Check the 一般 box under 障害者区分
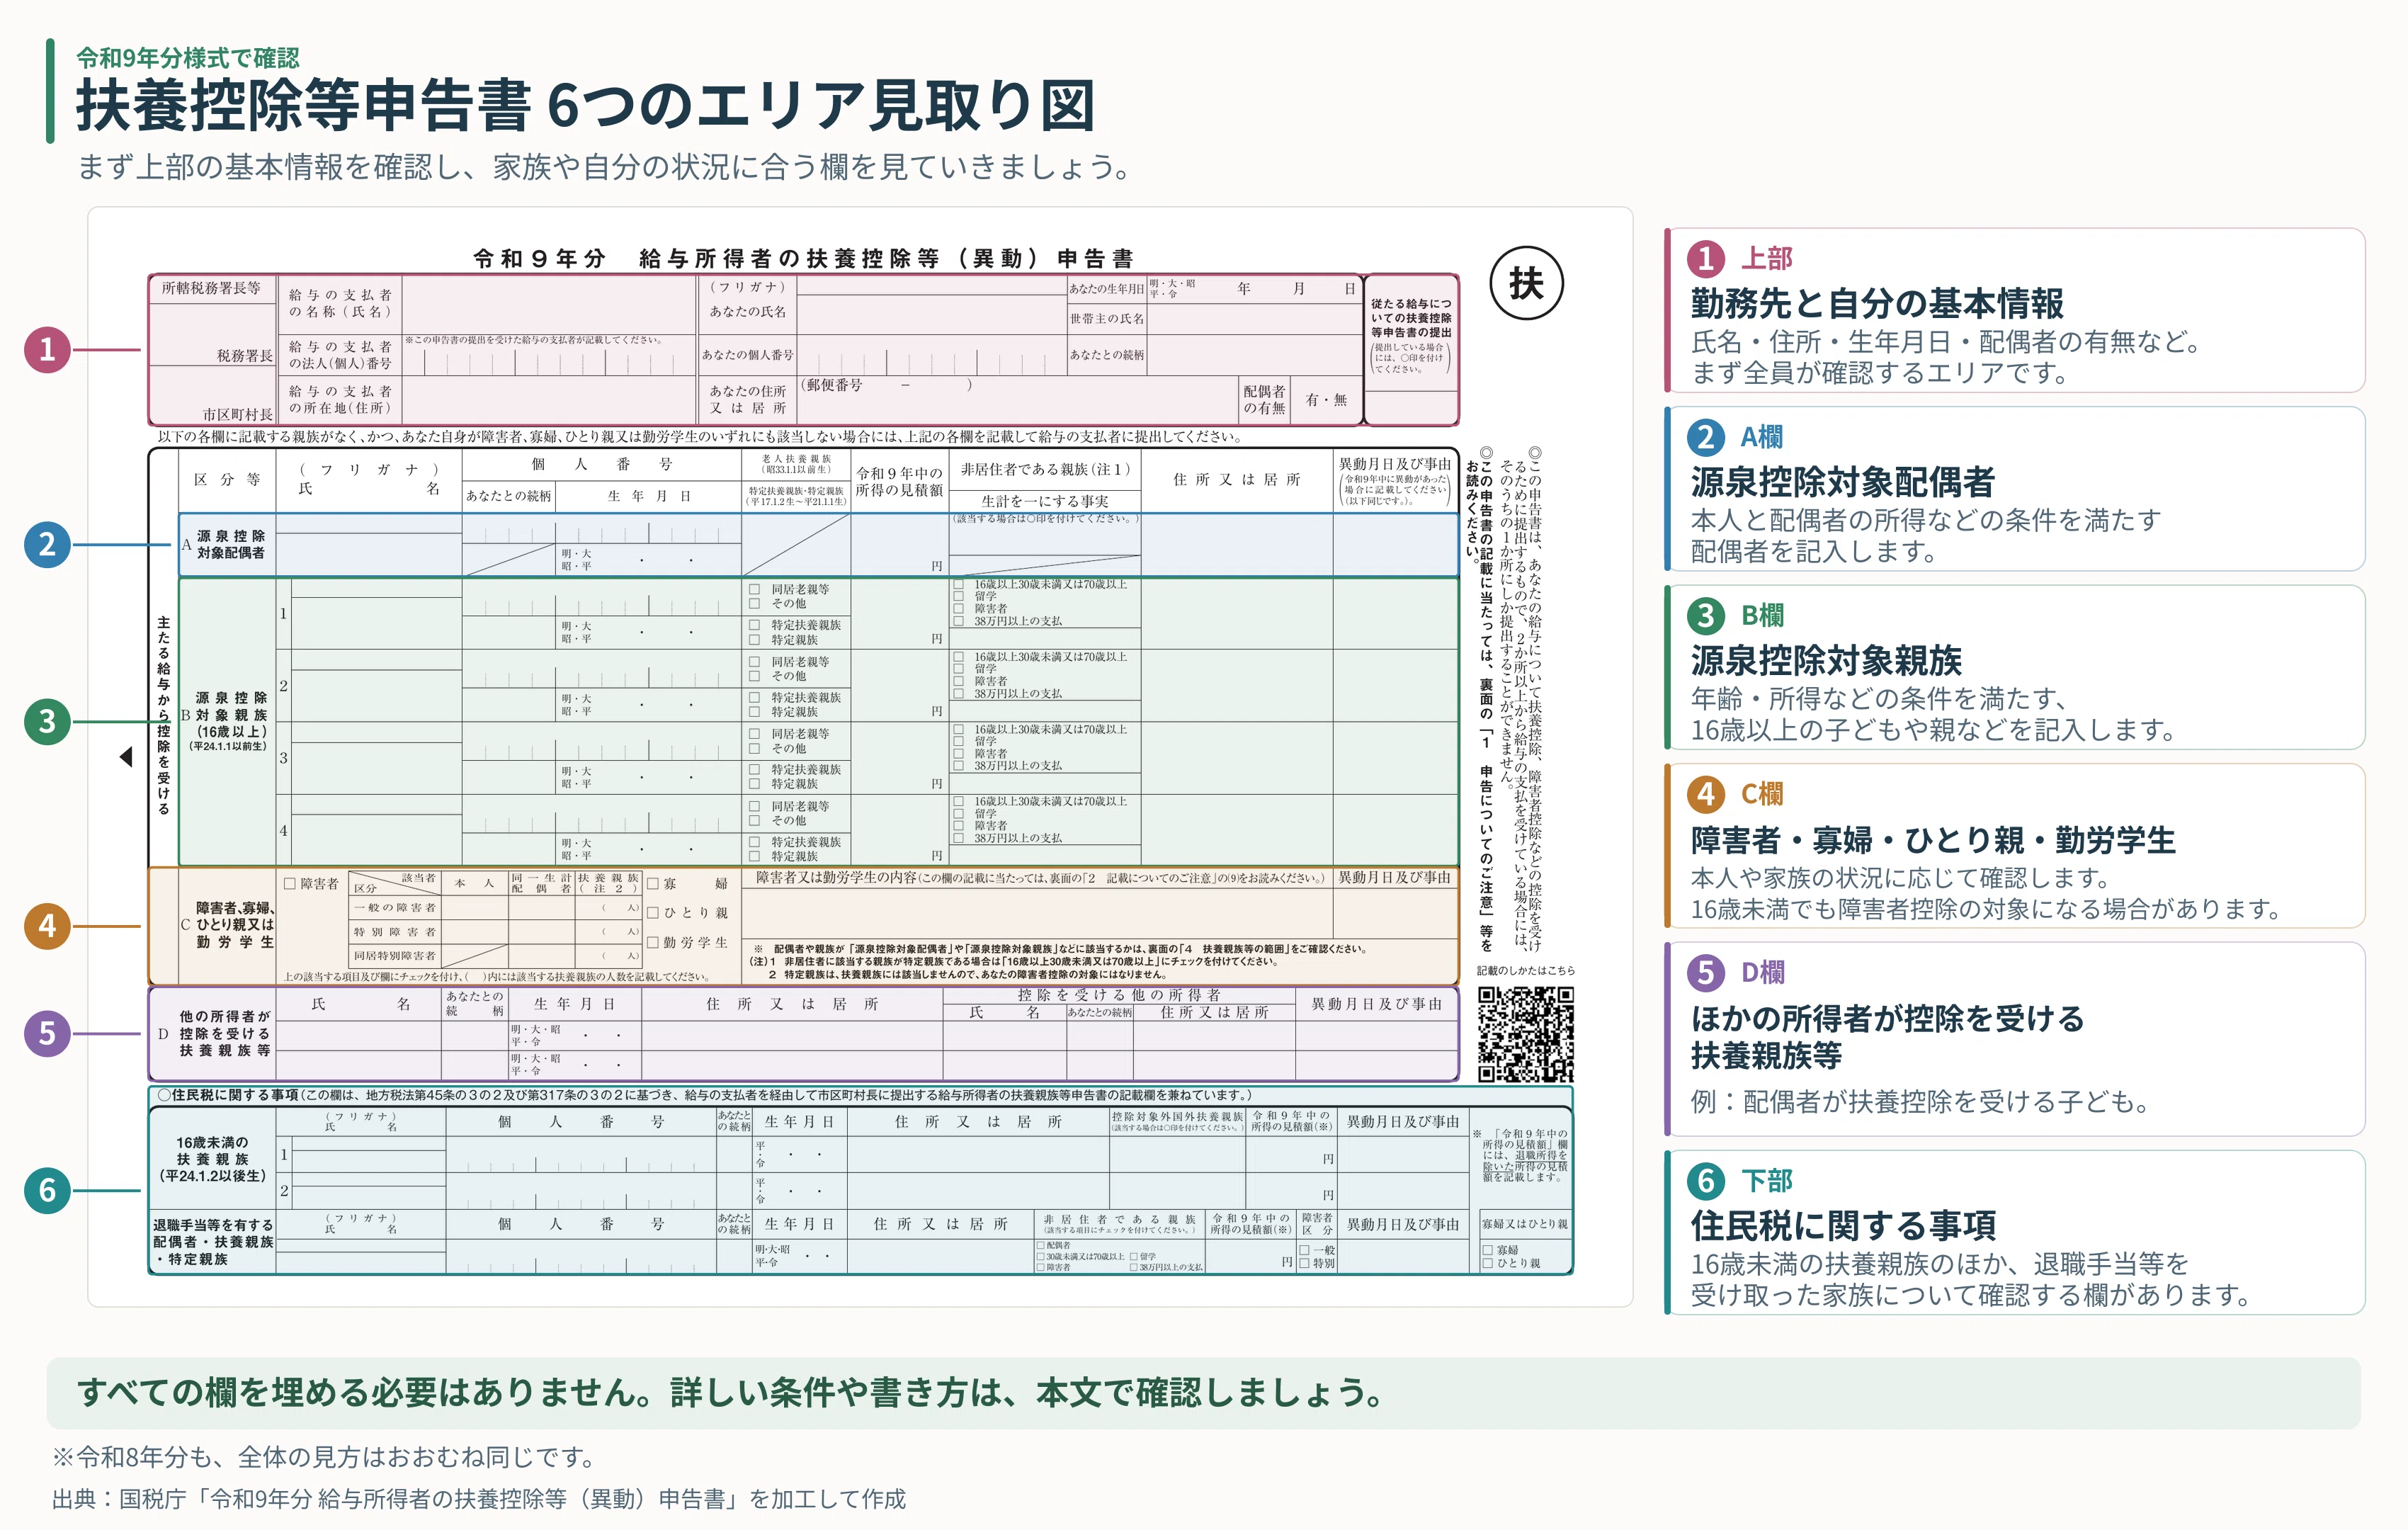Image resolution: width=2408 pixels, height=1530 pixels. tap(1304, 1251)
